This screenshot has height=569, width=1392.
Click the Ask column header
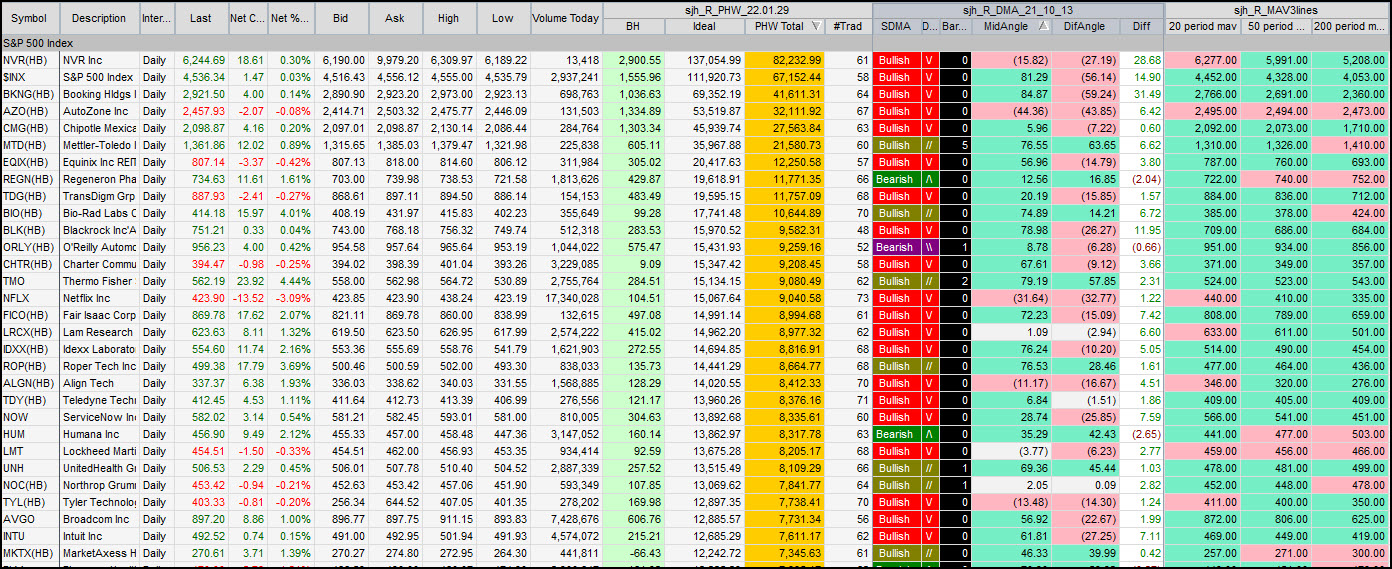tap(395, 18)
